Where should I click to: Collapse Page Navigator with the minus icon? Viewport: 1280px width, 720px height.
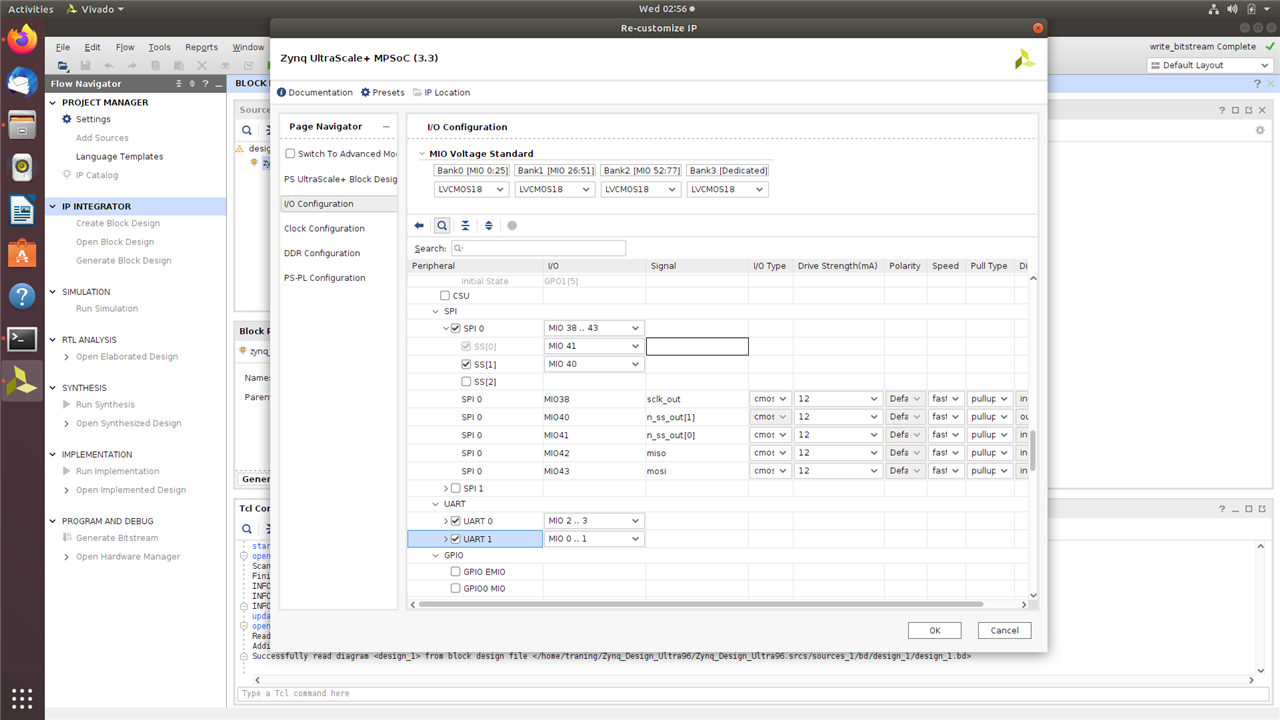pyautogui.click(x=386, y=127)
